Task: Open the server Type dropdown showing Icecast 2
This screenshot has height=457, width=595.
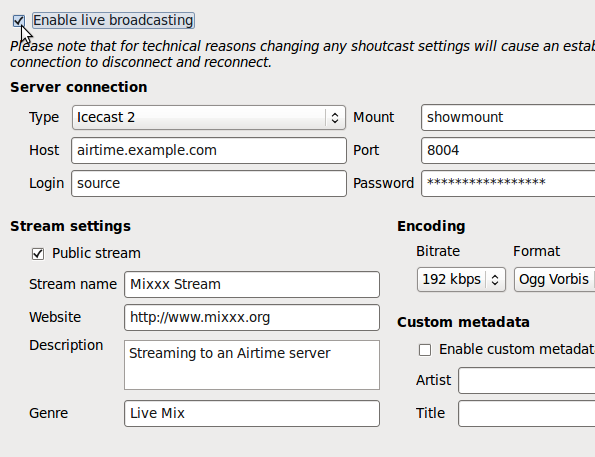Action: tap(209, 118)
